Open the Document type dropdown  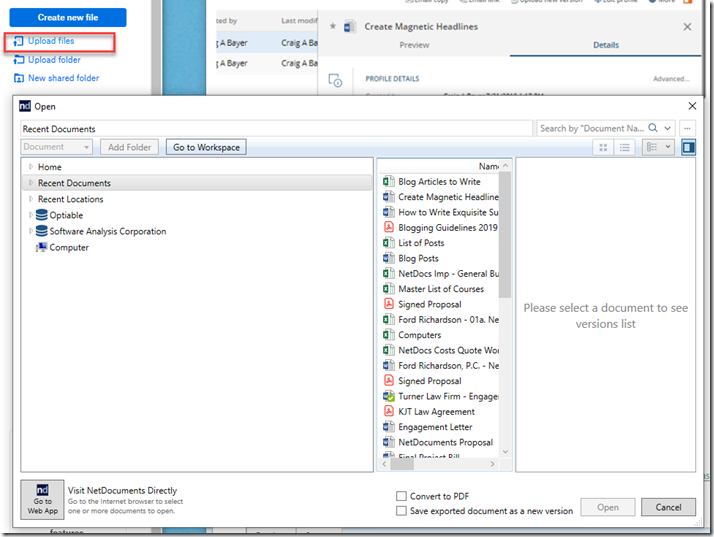[x=56, y=147]
